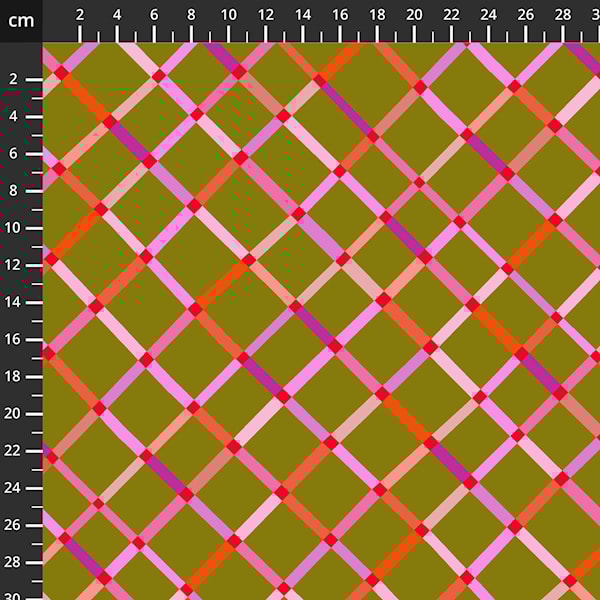Click the 24 mark on the left ruler
Screen dimensions: 600x600
pyautogui.click(x=16, y=488)
